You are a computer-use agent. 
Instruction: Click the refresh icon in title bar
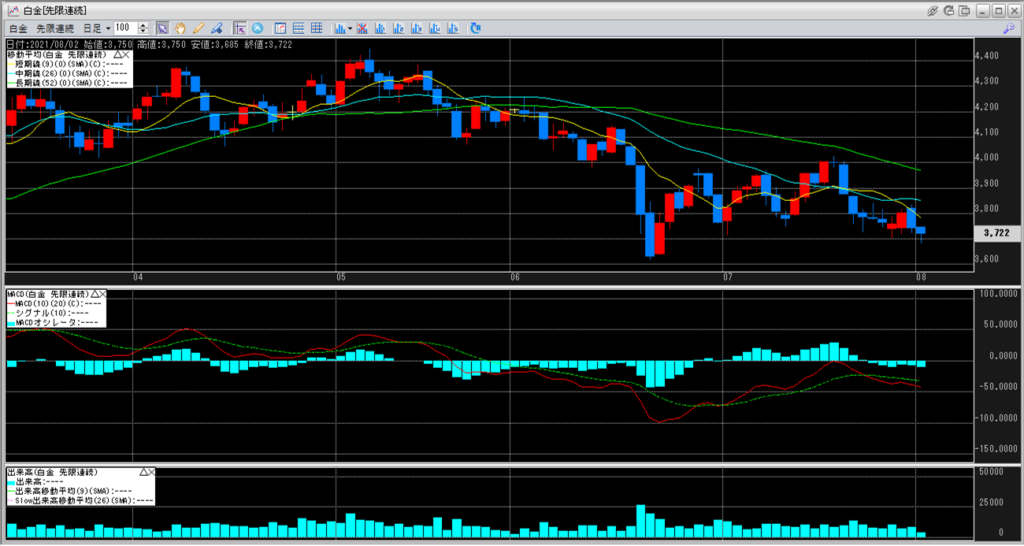click(x=948, y=10)
